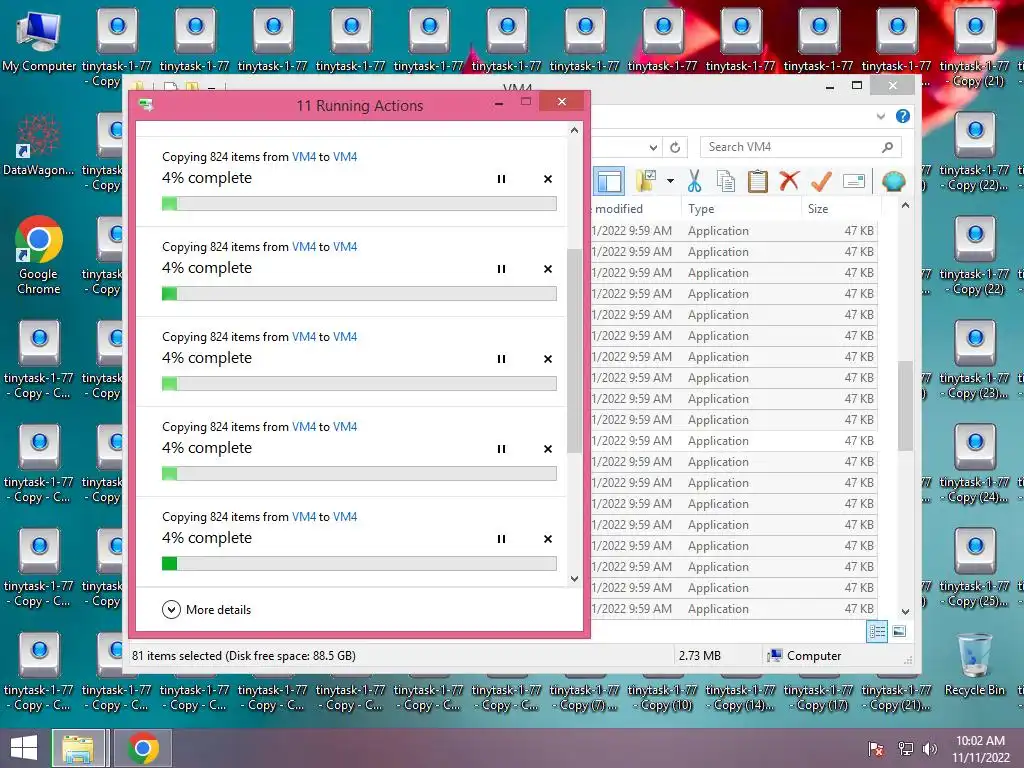Expand the ribbon using chevron near help

[881, 116]
